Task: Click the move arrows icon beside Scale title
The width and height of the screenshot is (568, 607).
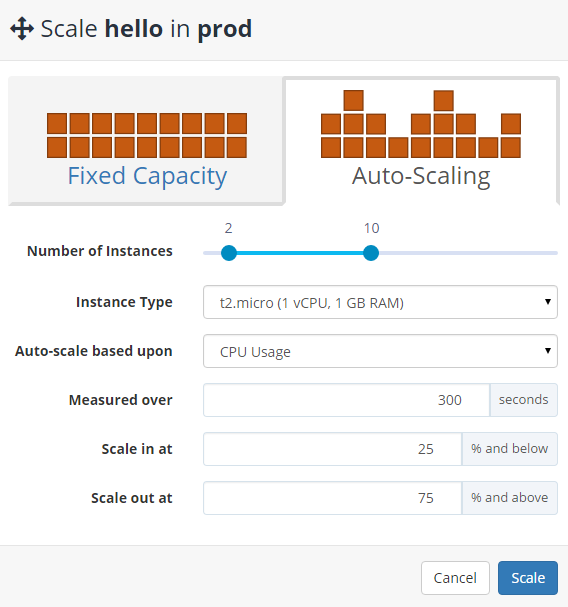Action: [22, 29]
